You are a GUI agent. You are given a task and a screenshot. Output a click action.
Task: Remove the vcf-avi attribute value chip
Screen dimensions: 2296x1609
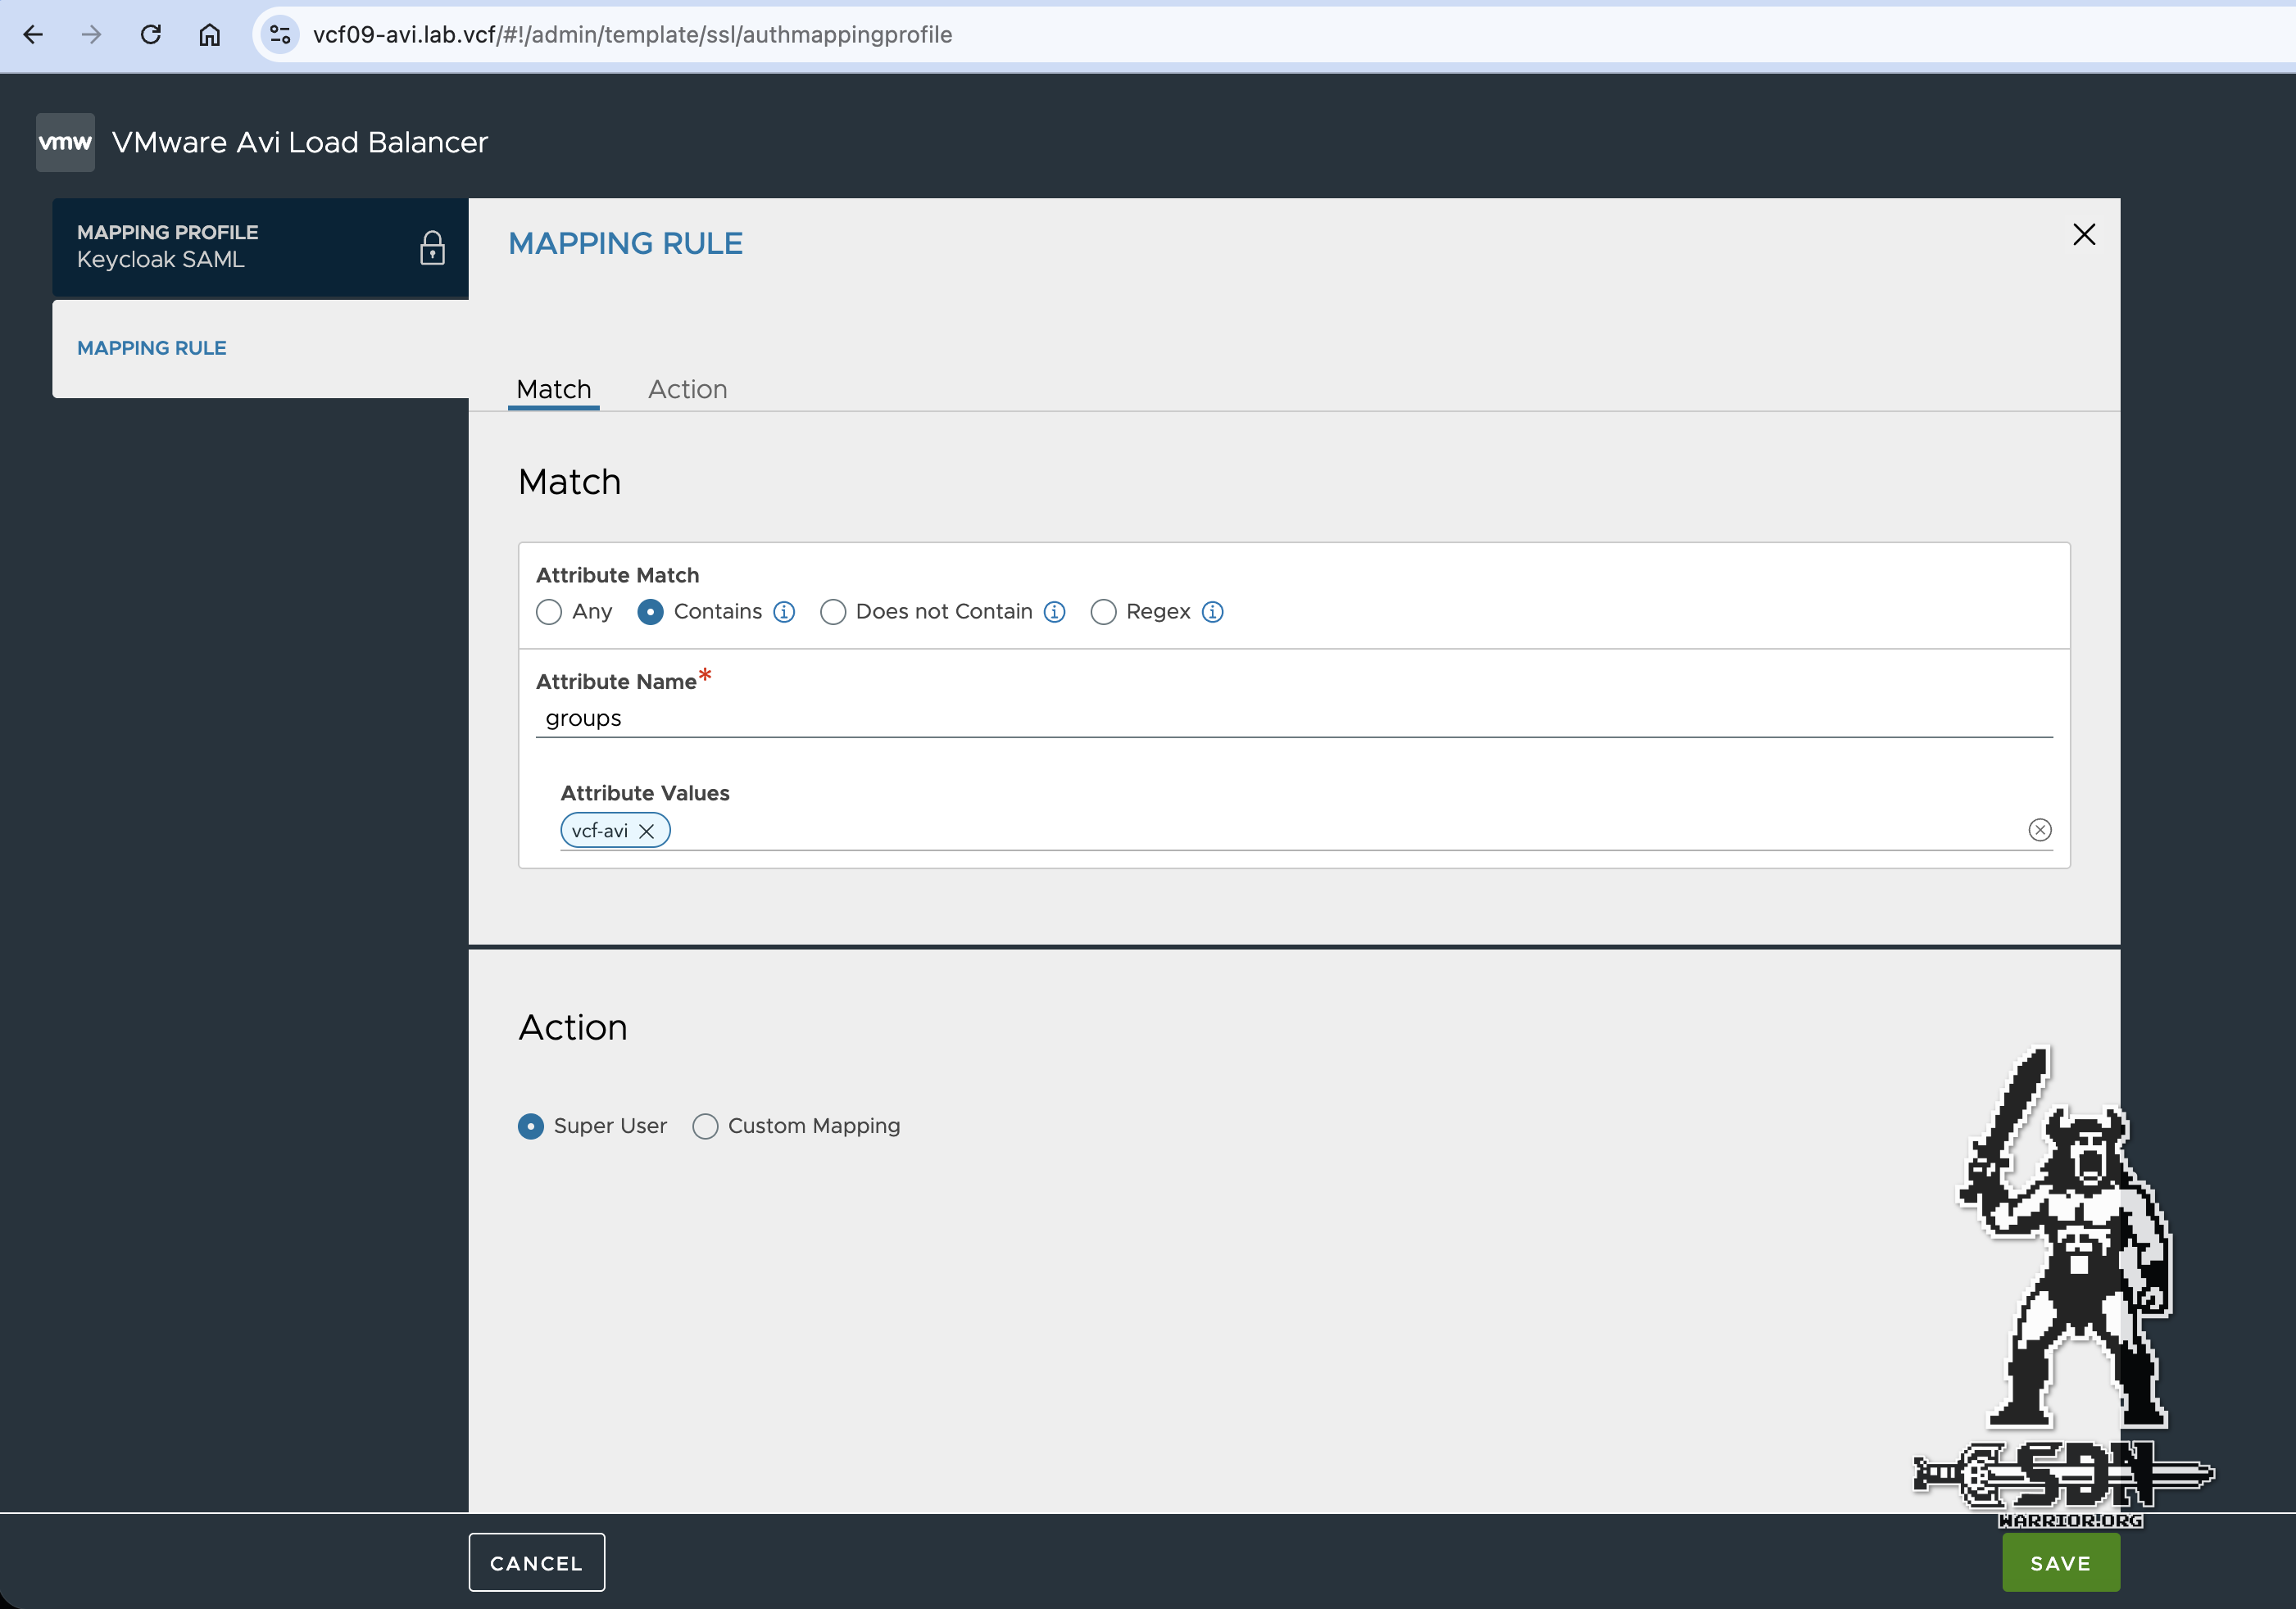(647, 831)
